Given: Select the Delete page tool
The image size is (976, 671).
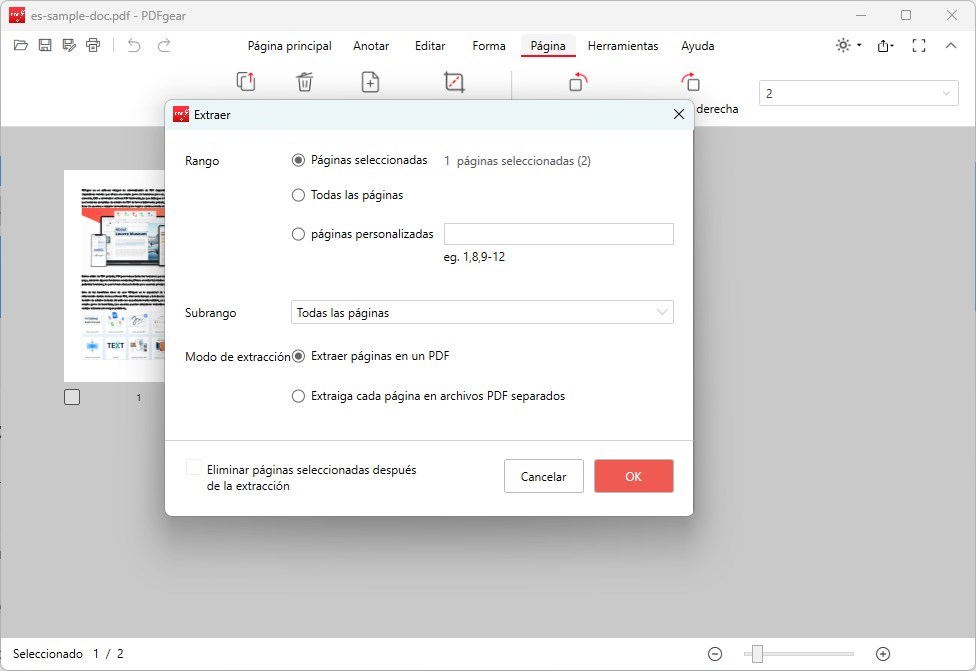Looking at the screenshot, I should [x=305, y=82].
